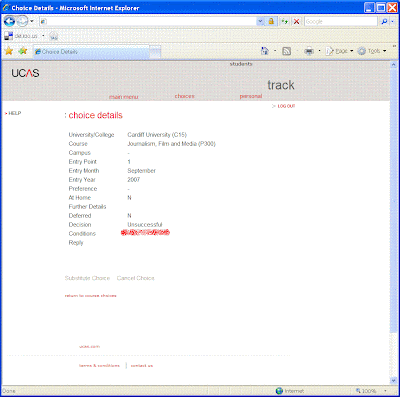
Task: Open the recent pages dropdown beside Forward
Action: tap(32, 21)
